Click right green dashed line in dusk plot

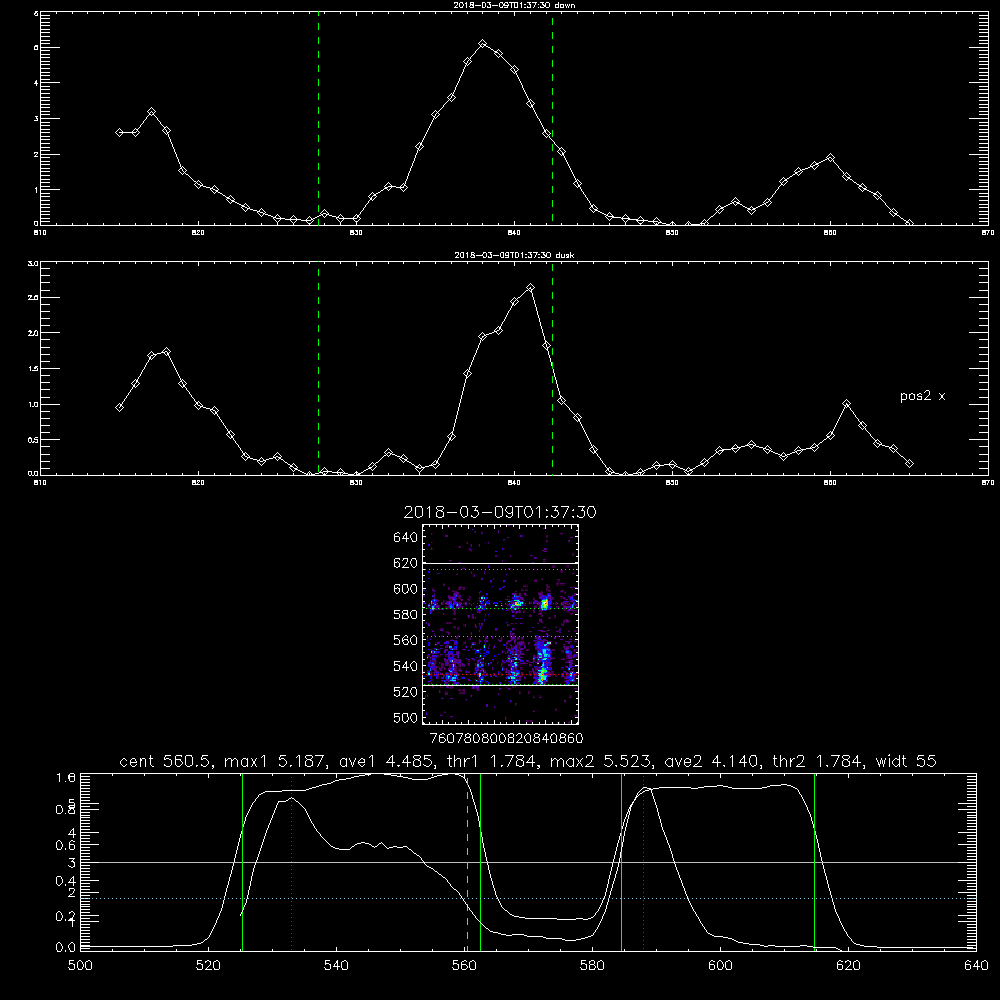(x=552, y=368)
